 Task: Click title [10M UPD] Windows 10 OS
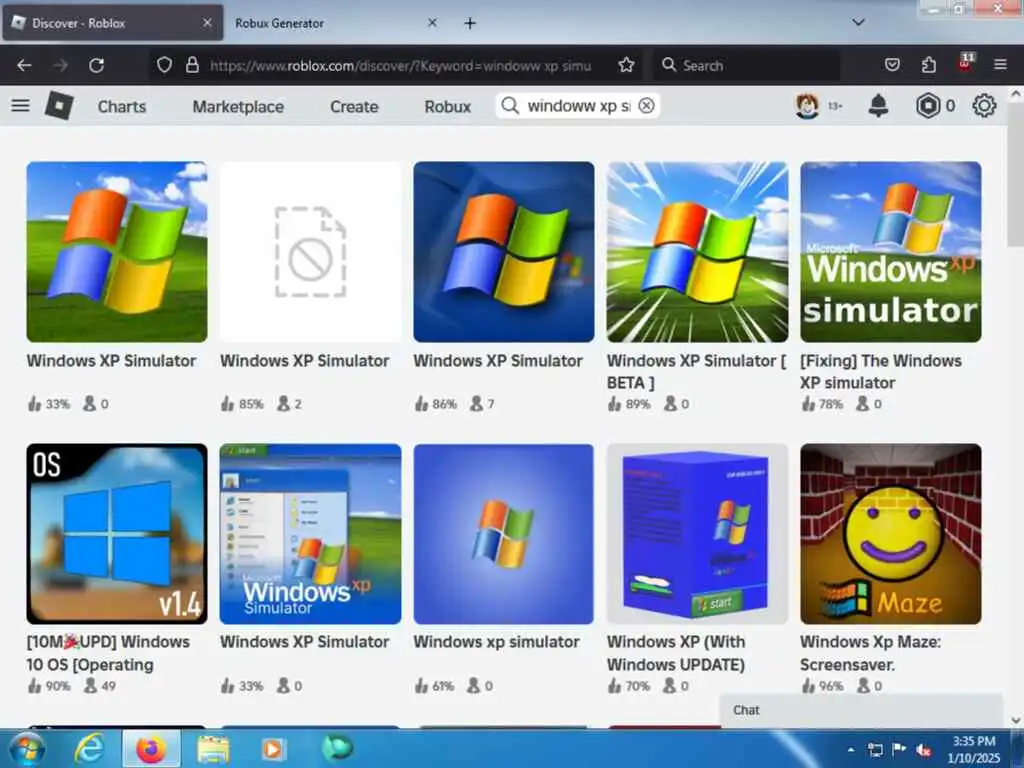[108, 653]
